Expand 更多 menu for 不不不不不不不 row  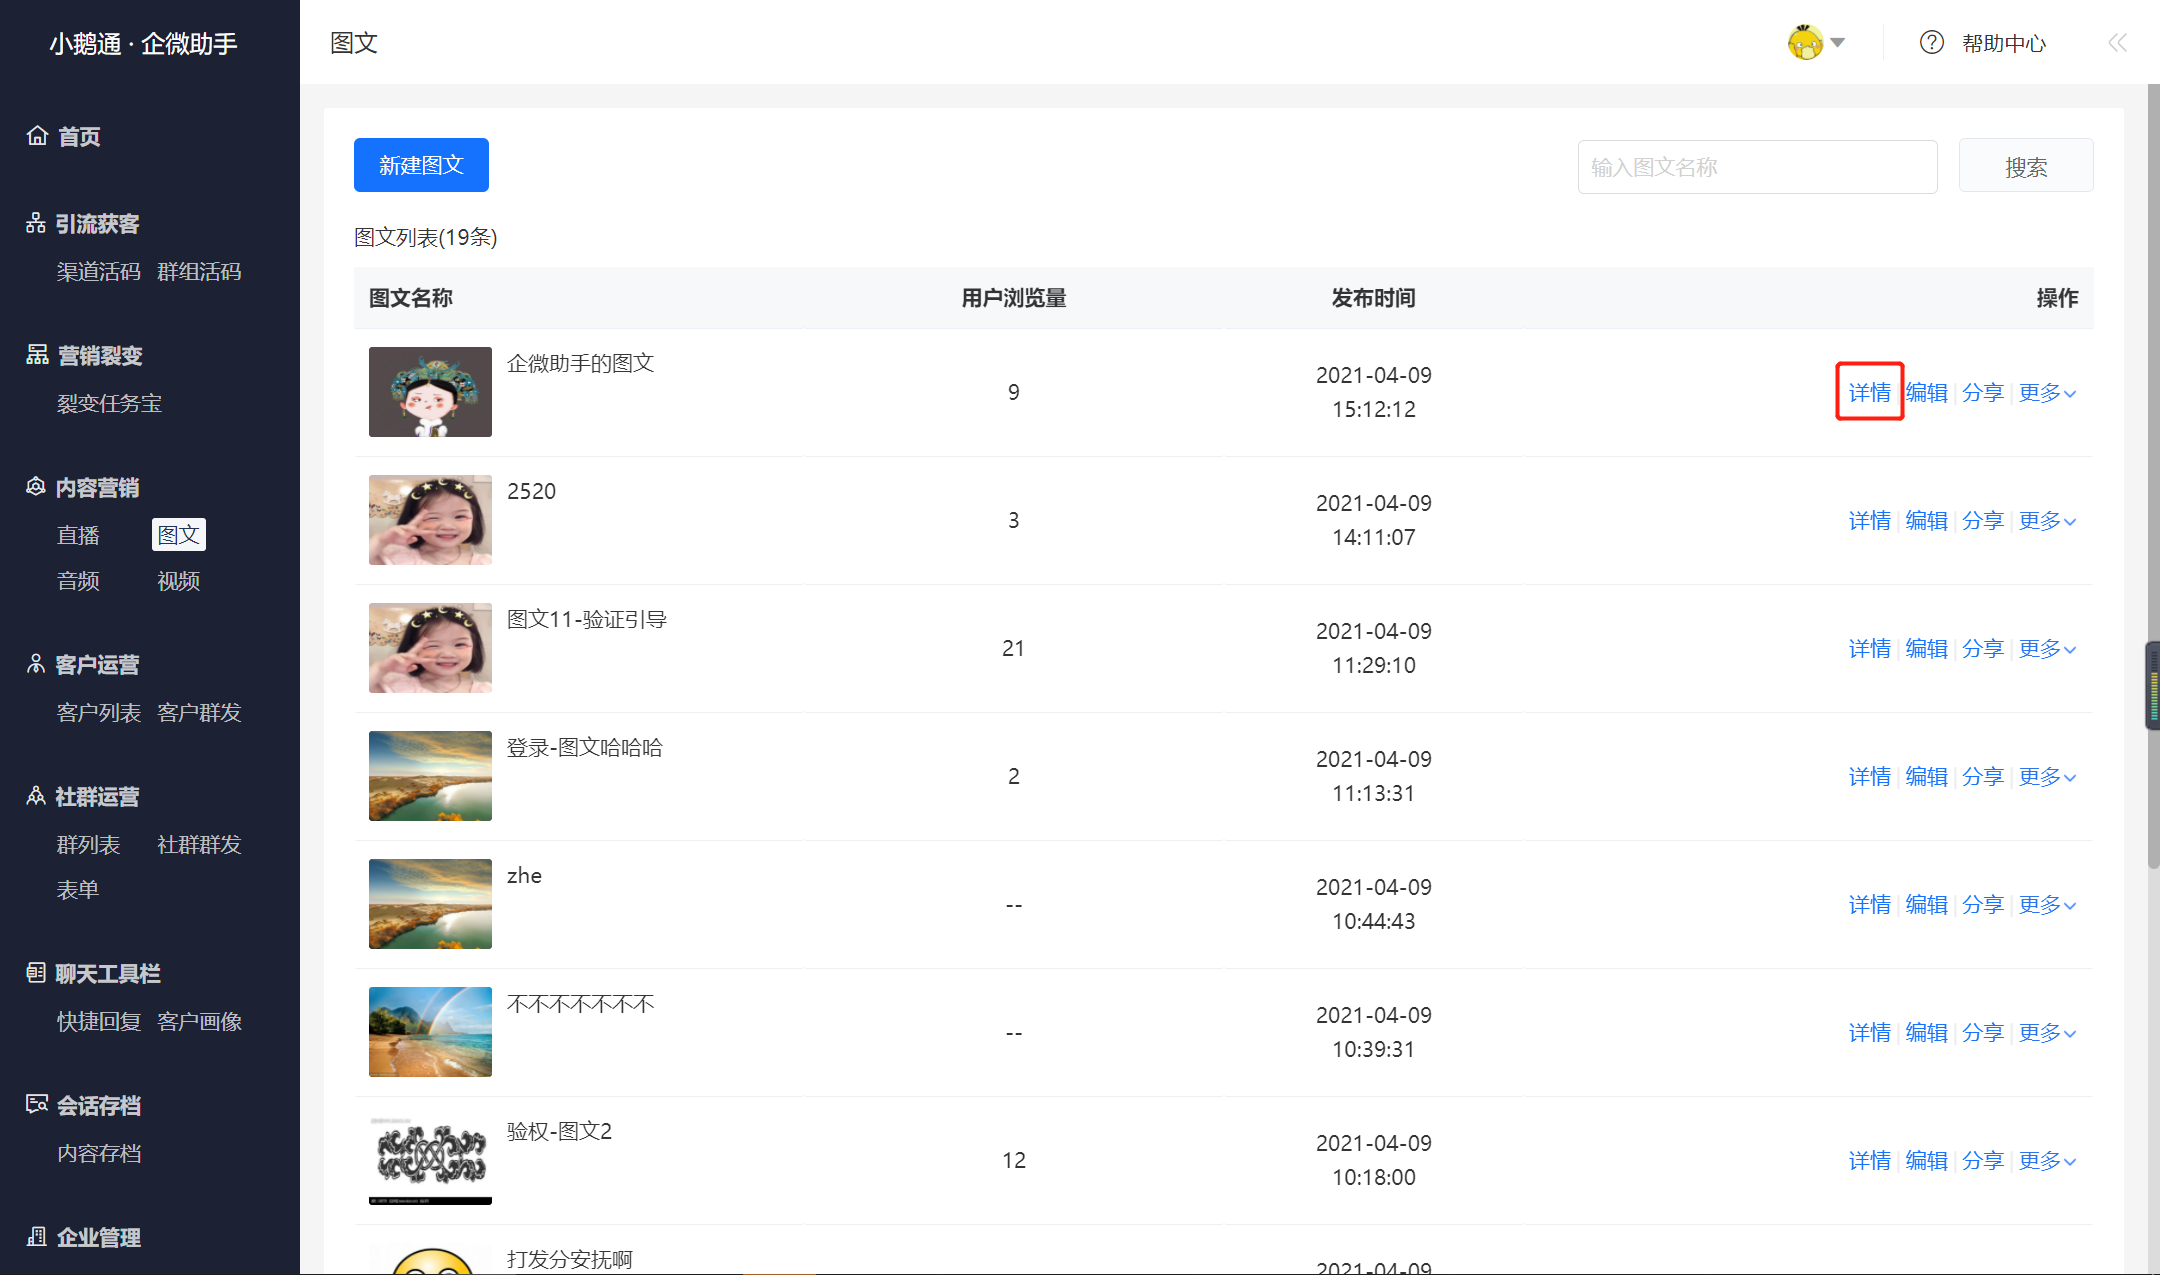point(2047,1032)
